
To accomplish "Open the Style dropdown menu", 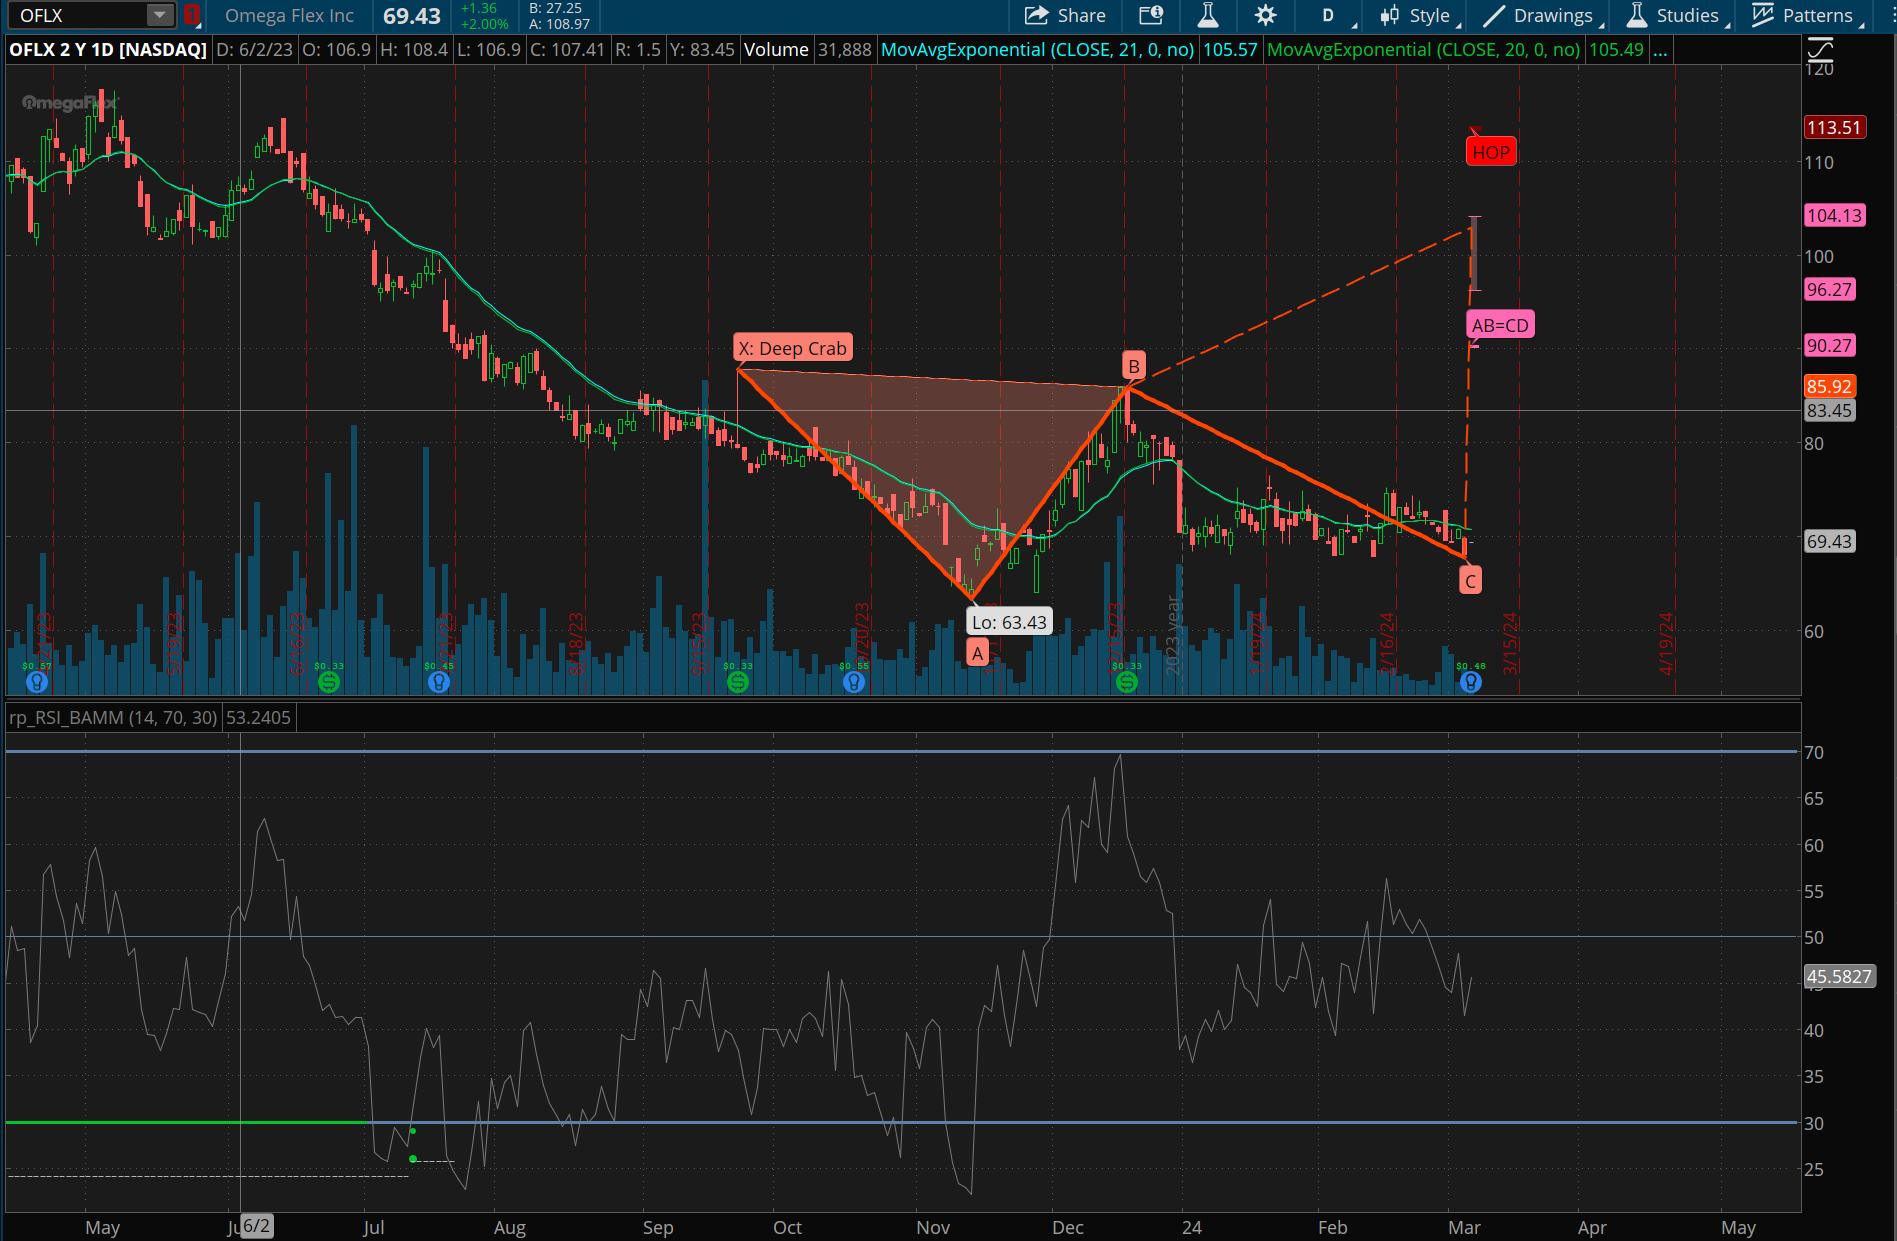I will click(x=1420, y=15).
